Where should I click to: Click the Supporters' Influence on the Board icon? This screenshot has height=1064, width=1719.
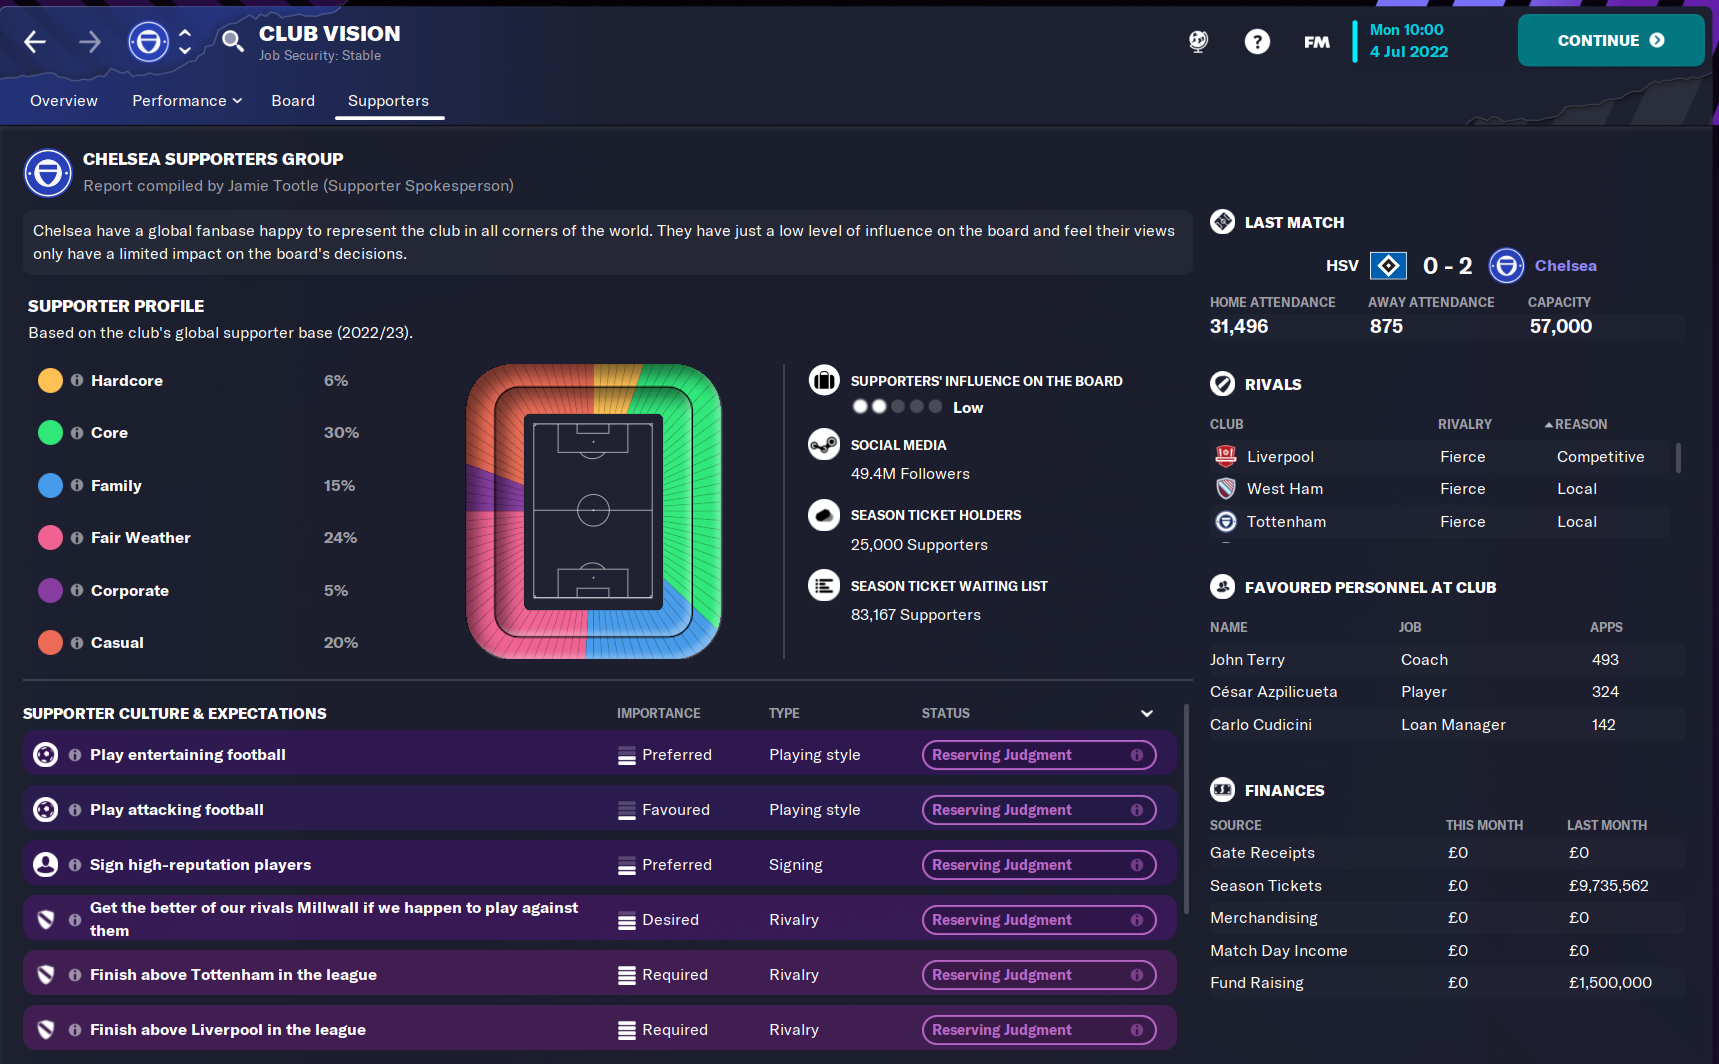tap(824, 380)
